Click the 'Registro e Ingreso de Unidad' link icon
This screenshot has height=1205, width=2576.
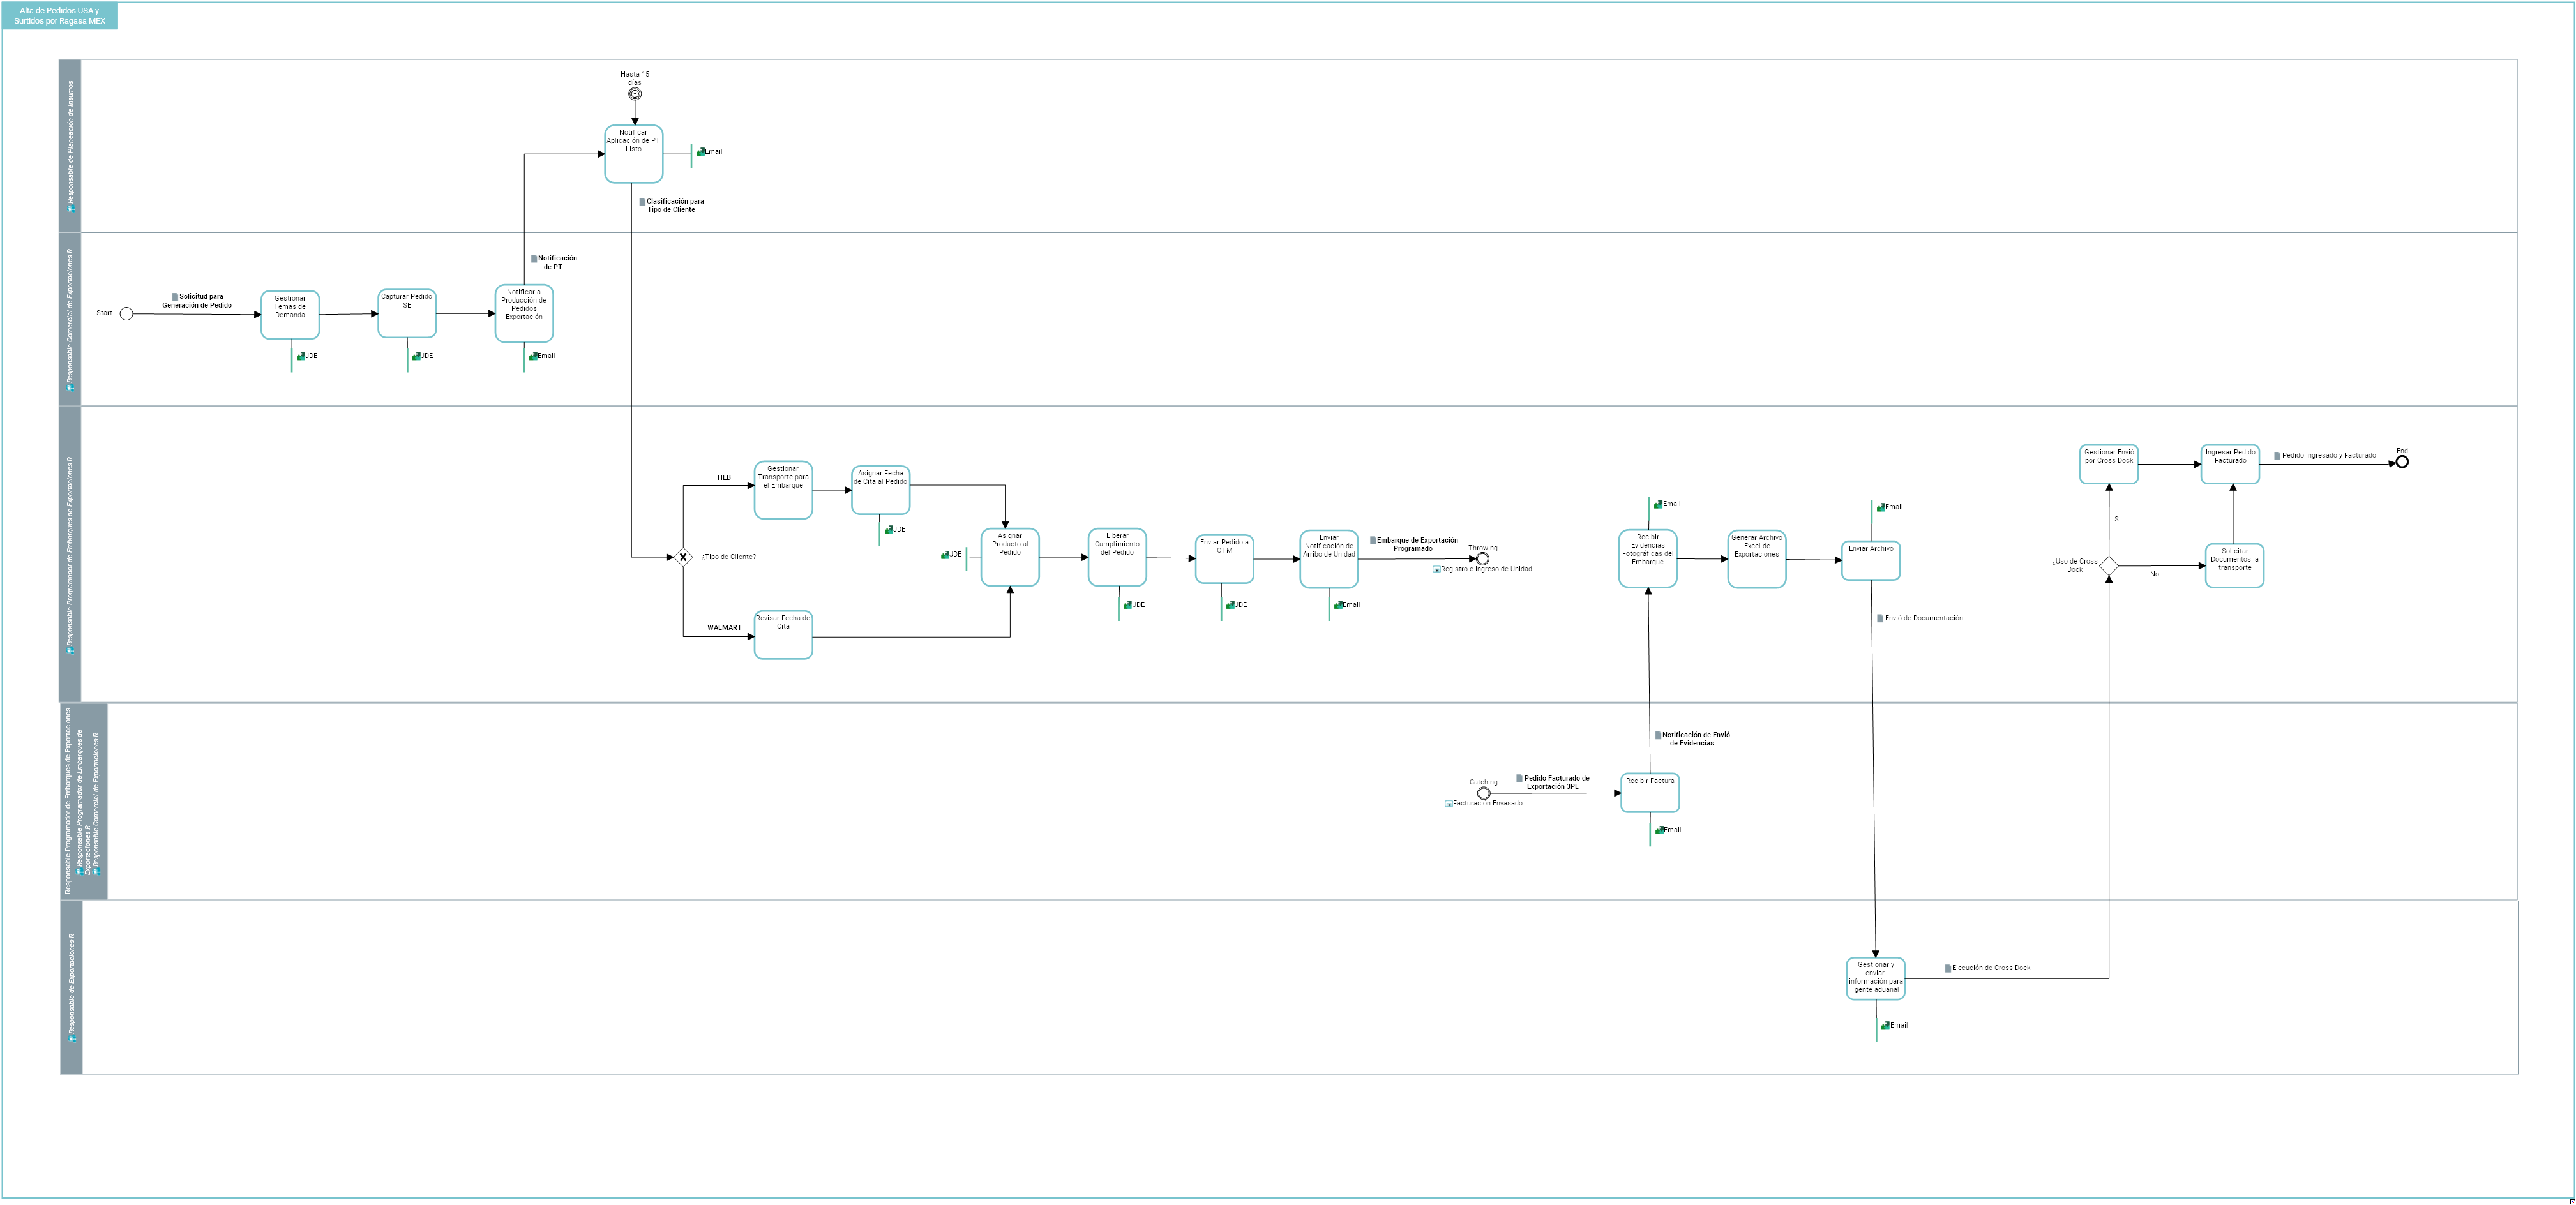tap(1436, 570)
